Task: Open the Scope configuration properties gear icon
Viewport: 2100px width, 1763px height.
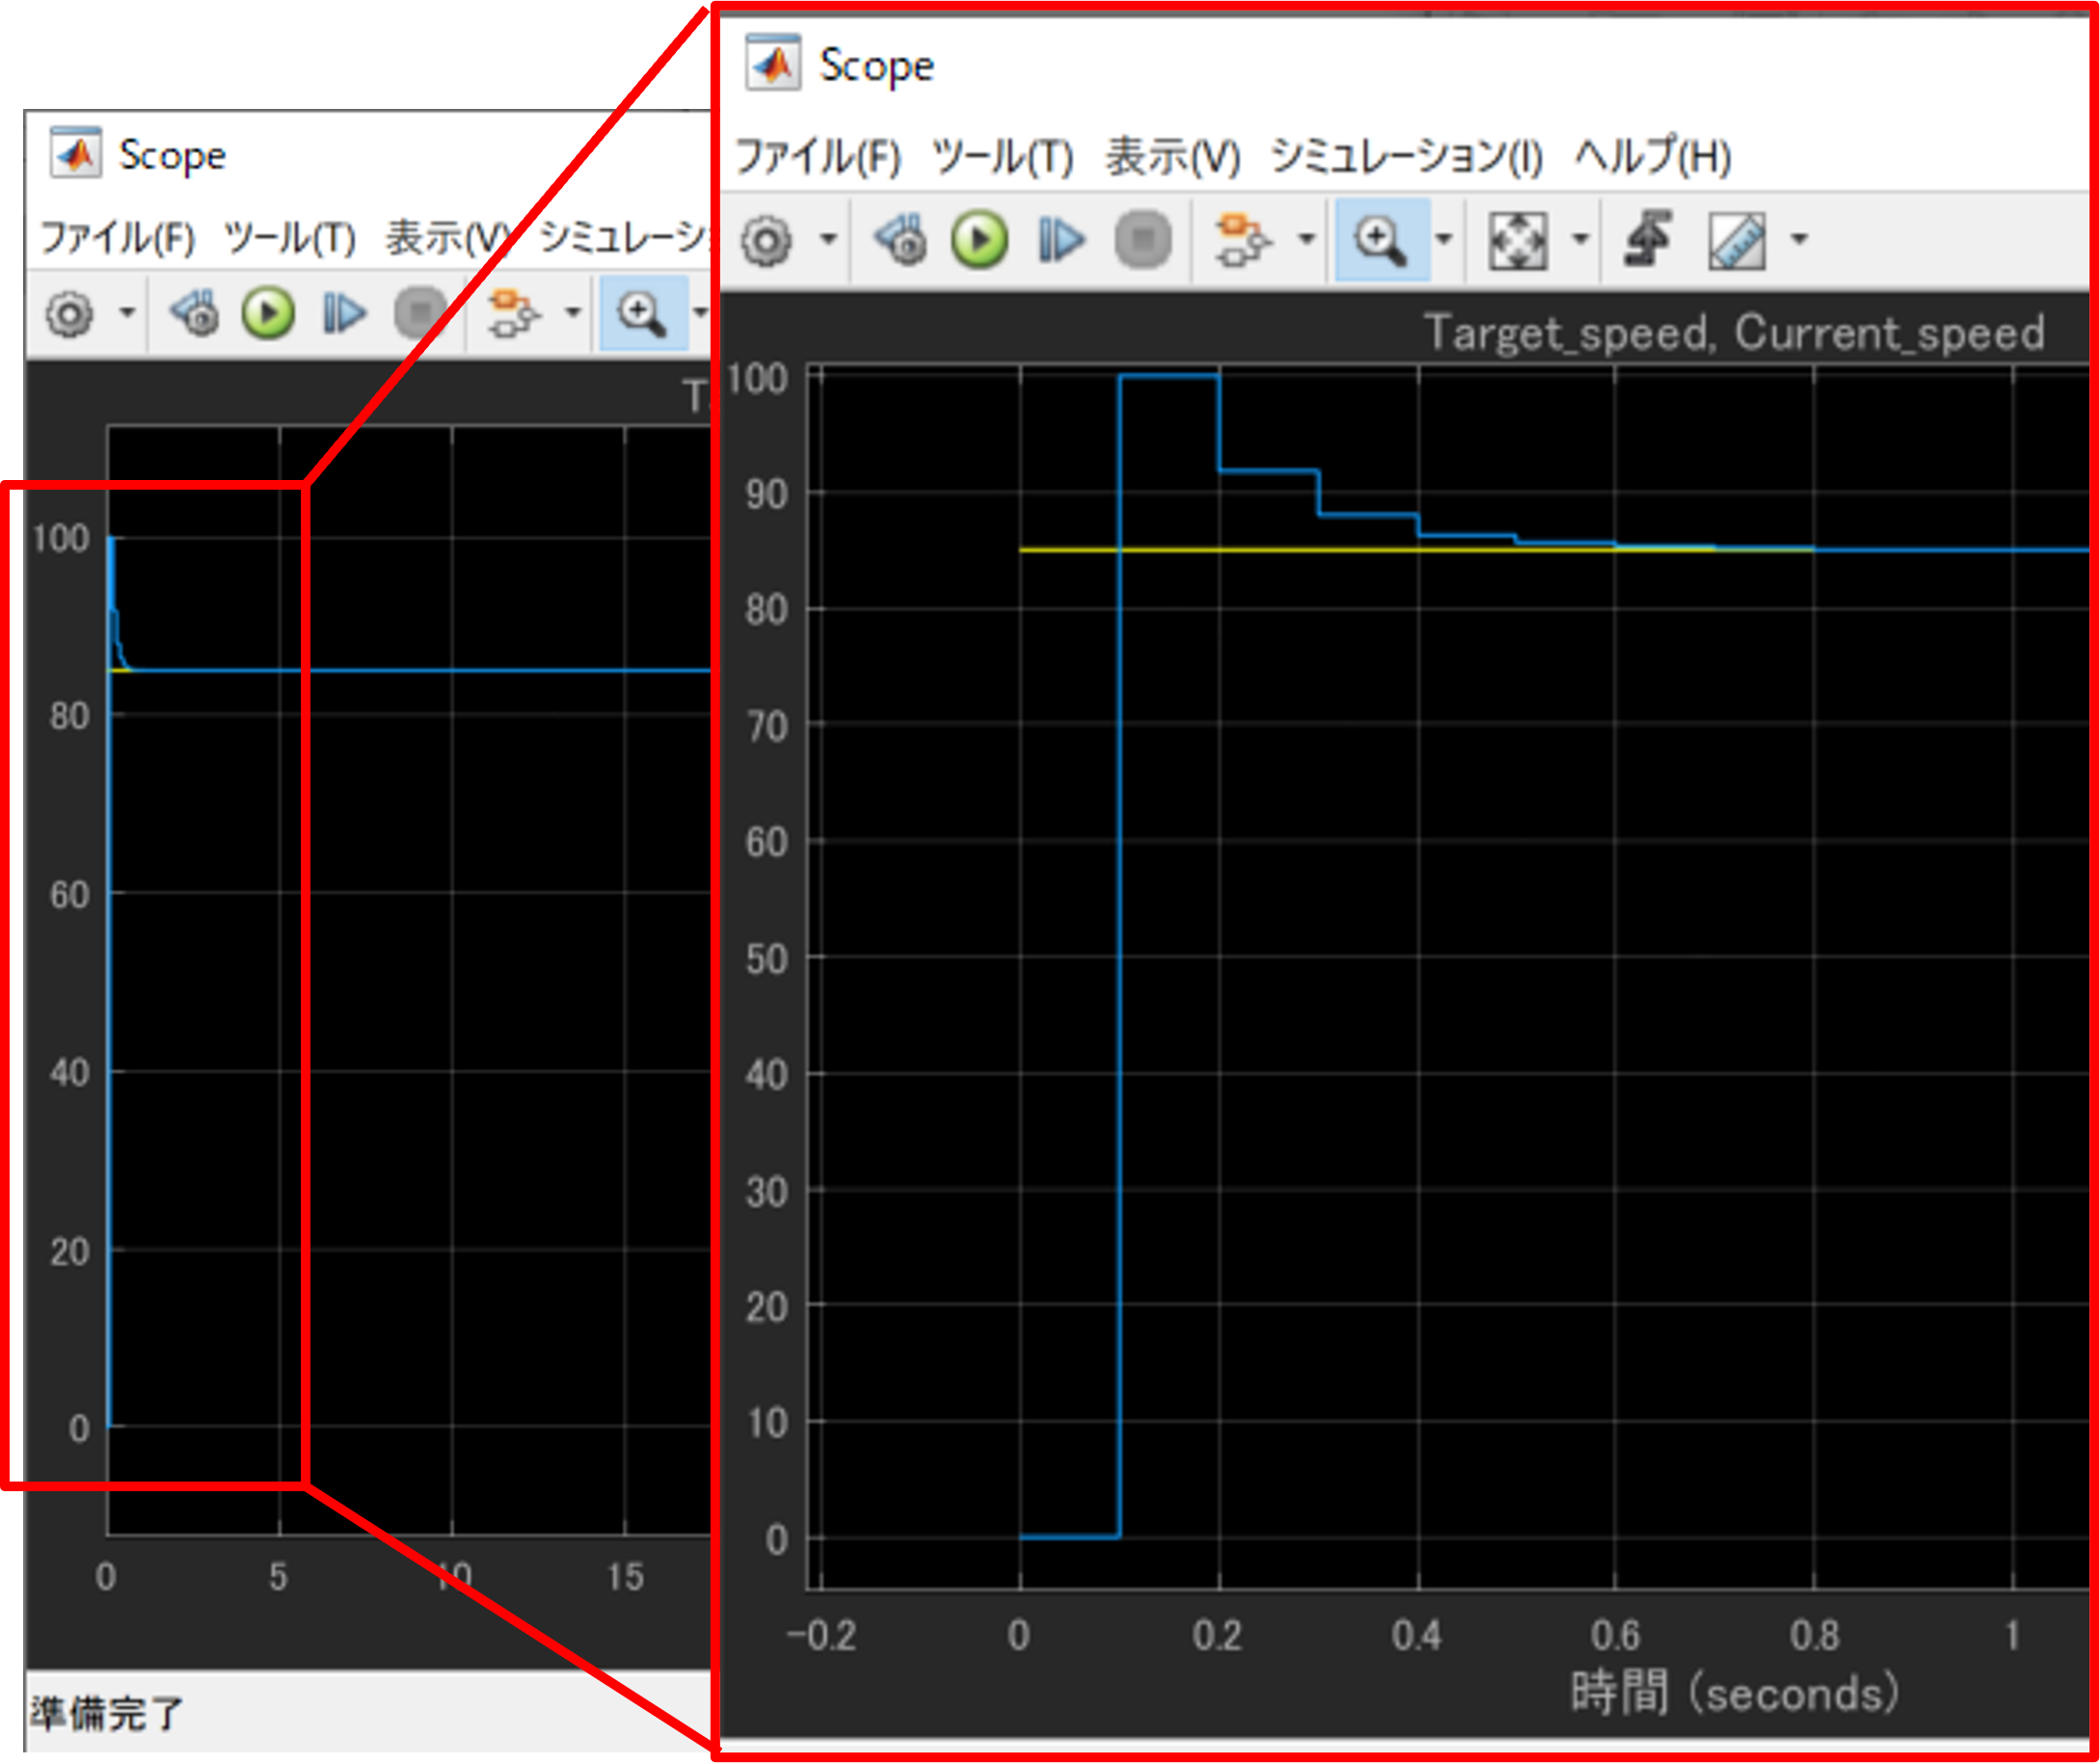Action: click(x=767, y=238)
